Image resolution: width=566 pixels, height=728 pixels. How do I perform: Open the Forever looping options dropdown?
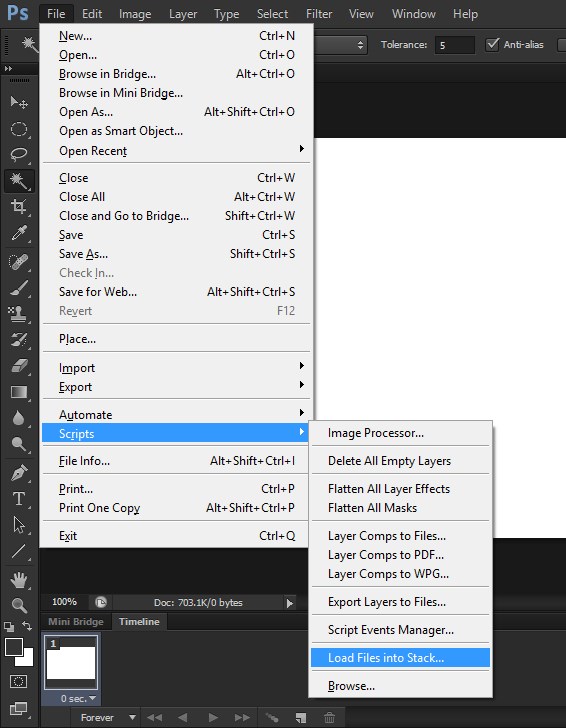pos(108,718)
